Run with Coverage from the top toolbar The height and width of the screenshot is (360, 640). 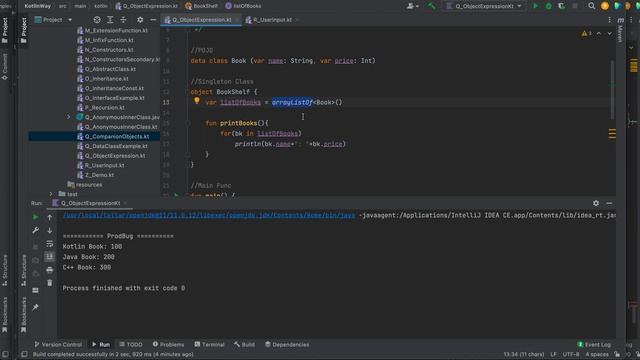[x=562, y=6]
